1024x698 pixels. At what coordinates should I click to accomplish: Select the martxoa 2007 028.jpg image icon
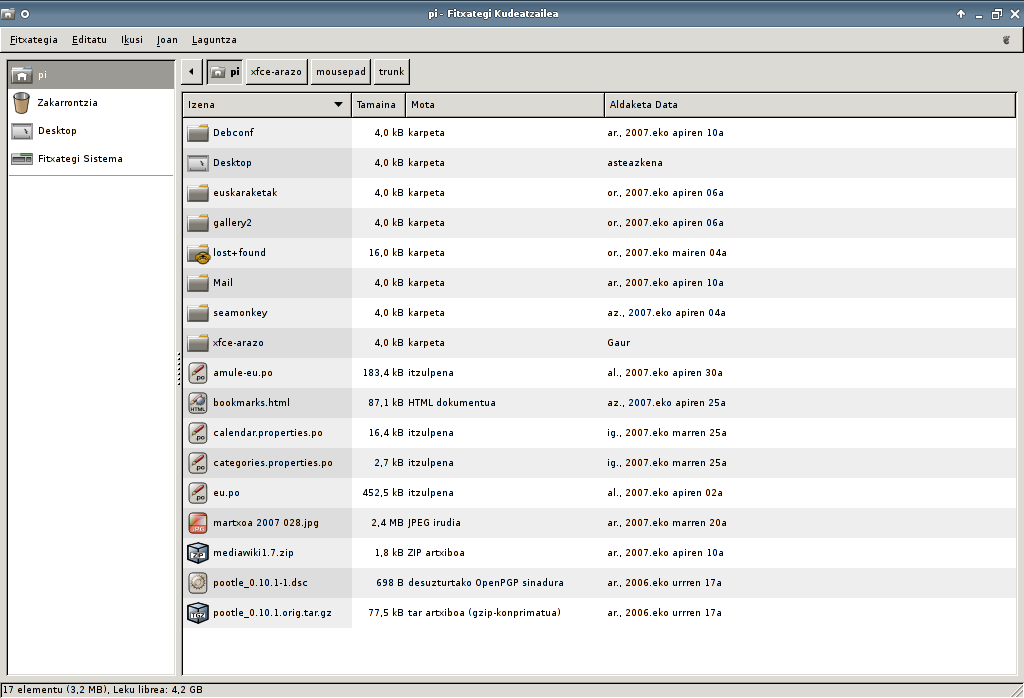point(198,523)
